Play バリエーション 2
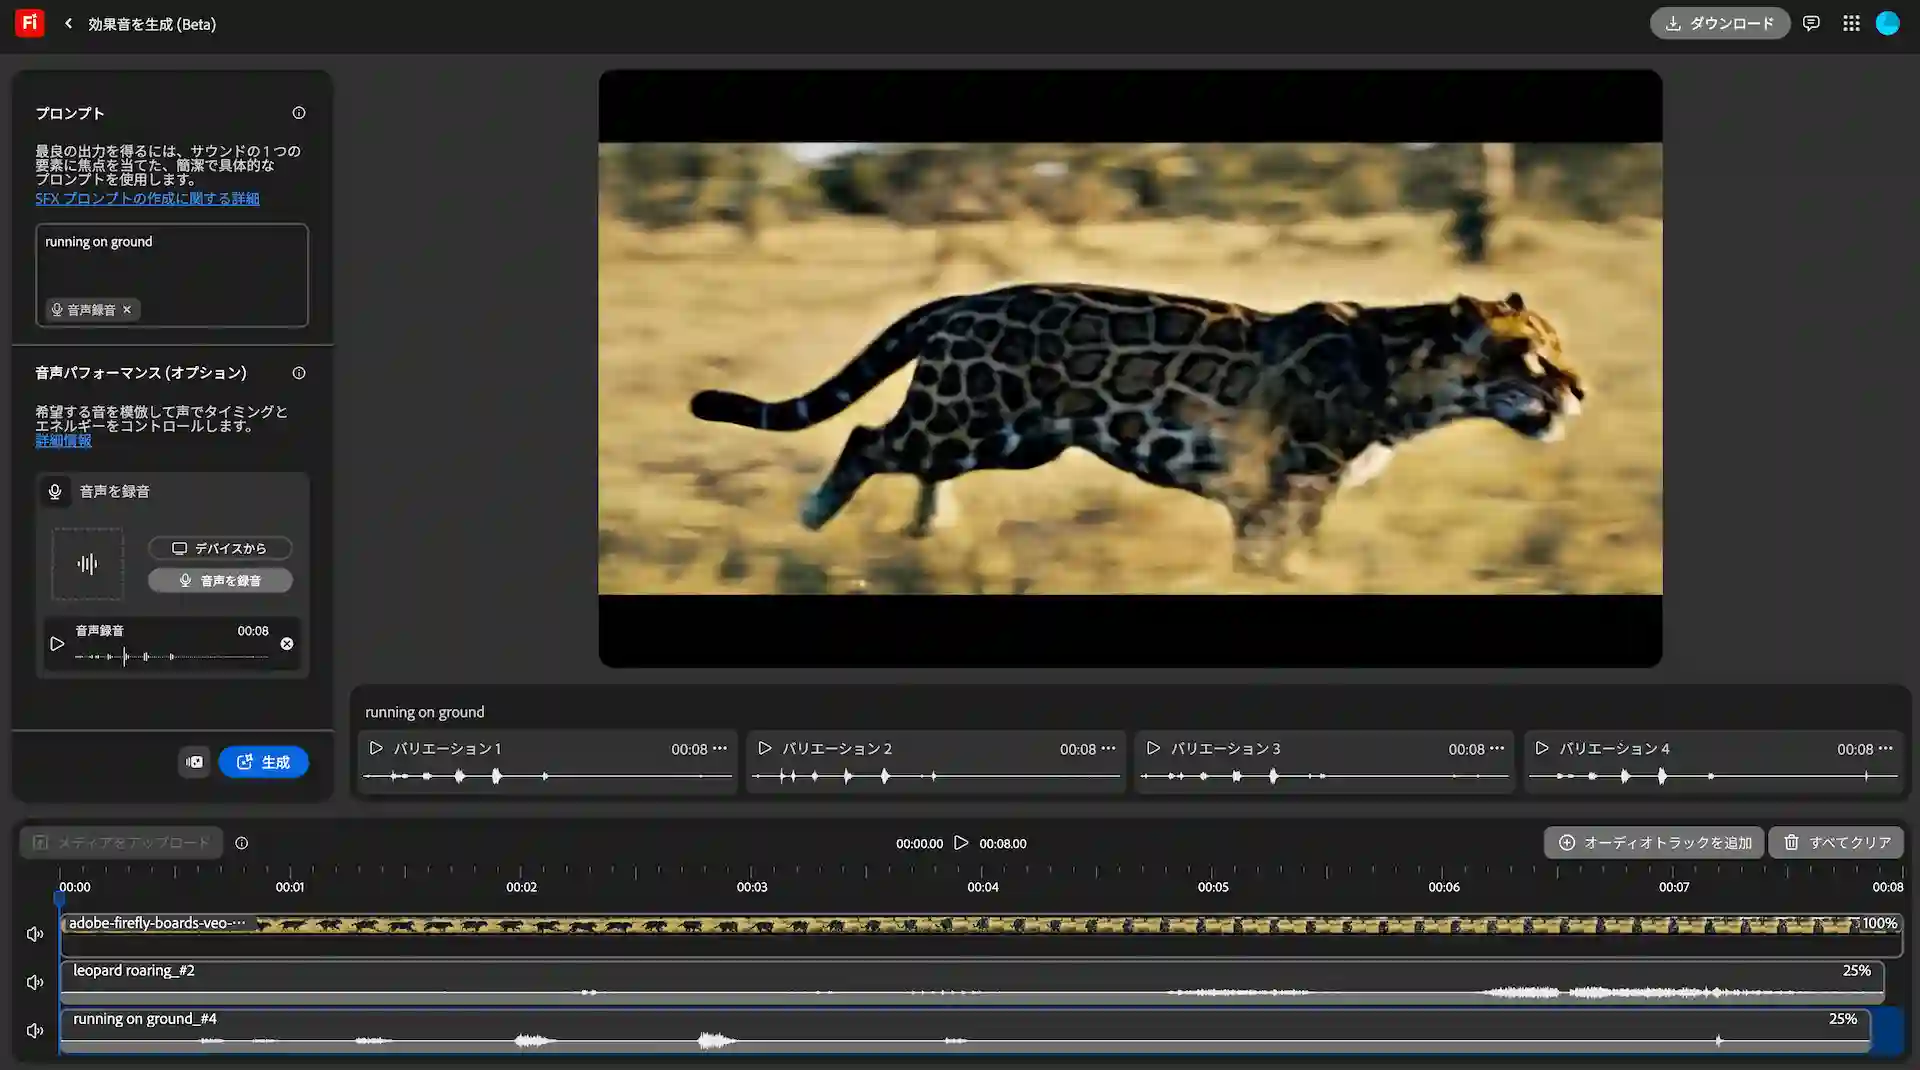Image resolution: width=1920 pixels, height=1070 pixels. point(765,748)
